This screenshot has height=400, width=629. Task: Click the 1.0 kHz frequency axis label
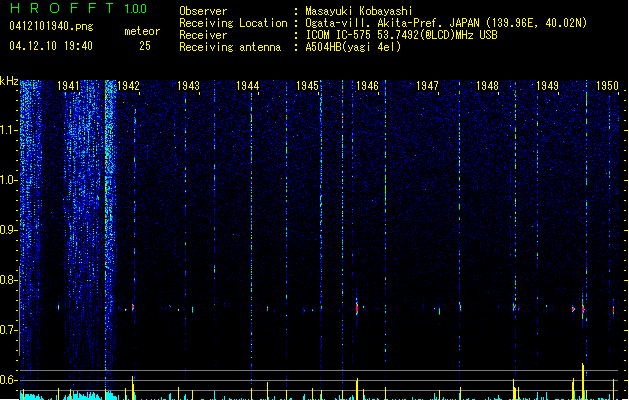coord(9,180)
